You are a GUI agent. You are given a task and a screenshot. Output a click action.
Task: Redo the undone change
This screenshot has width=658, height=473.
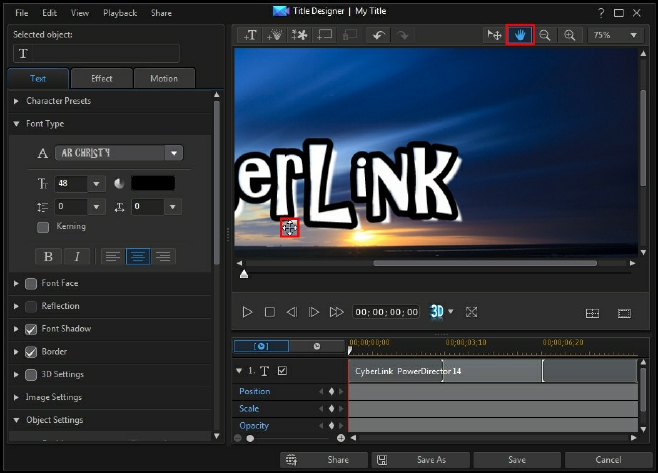[x=402, y=35]
